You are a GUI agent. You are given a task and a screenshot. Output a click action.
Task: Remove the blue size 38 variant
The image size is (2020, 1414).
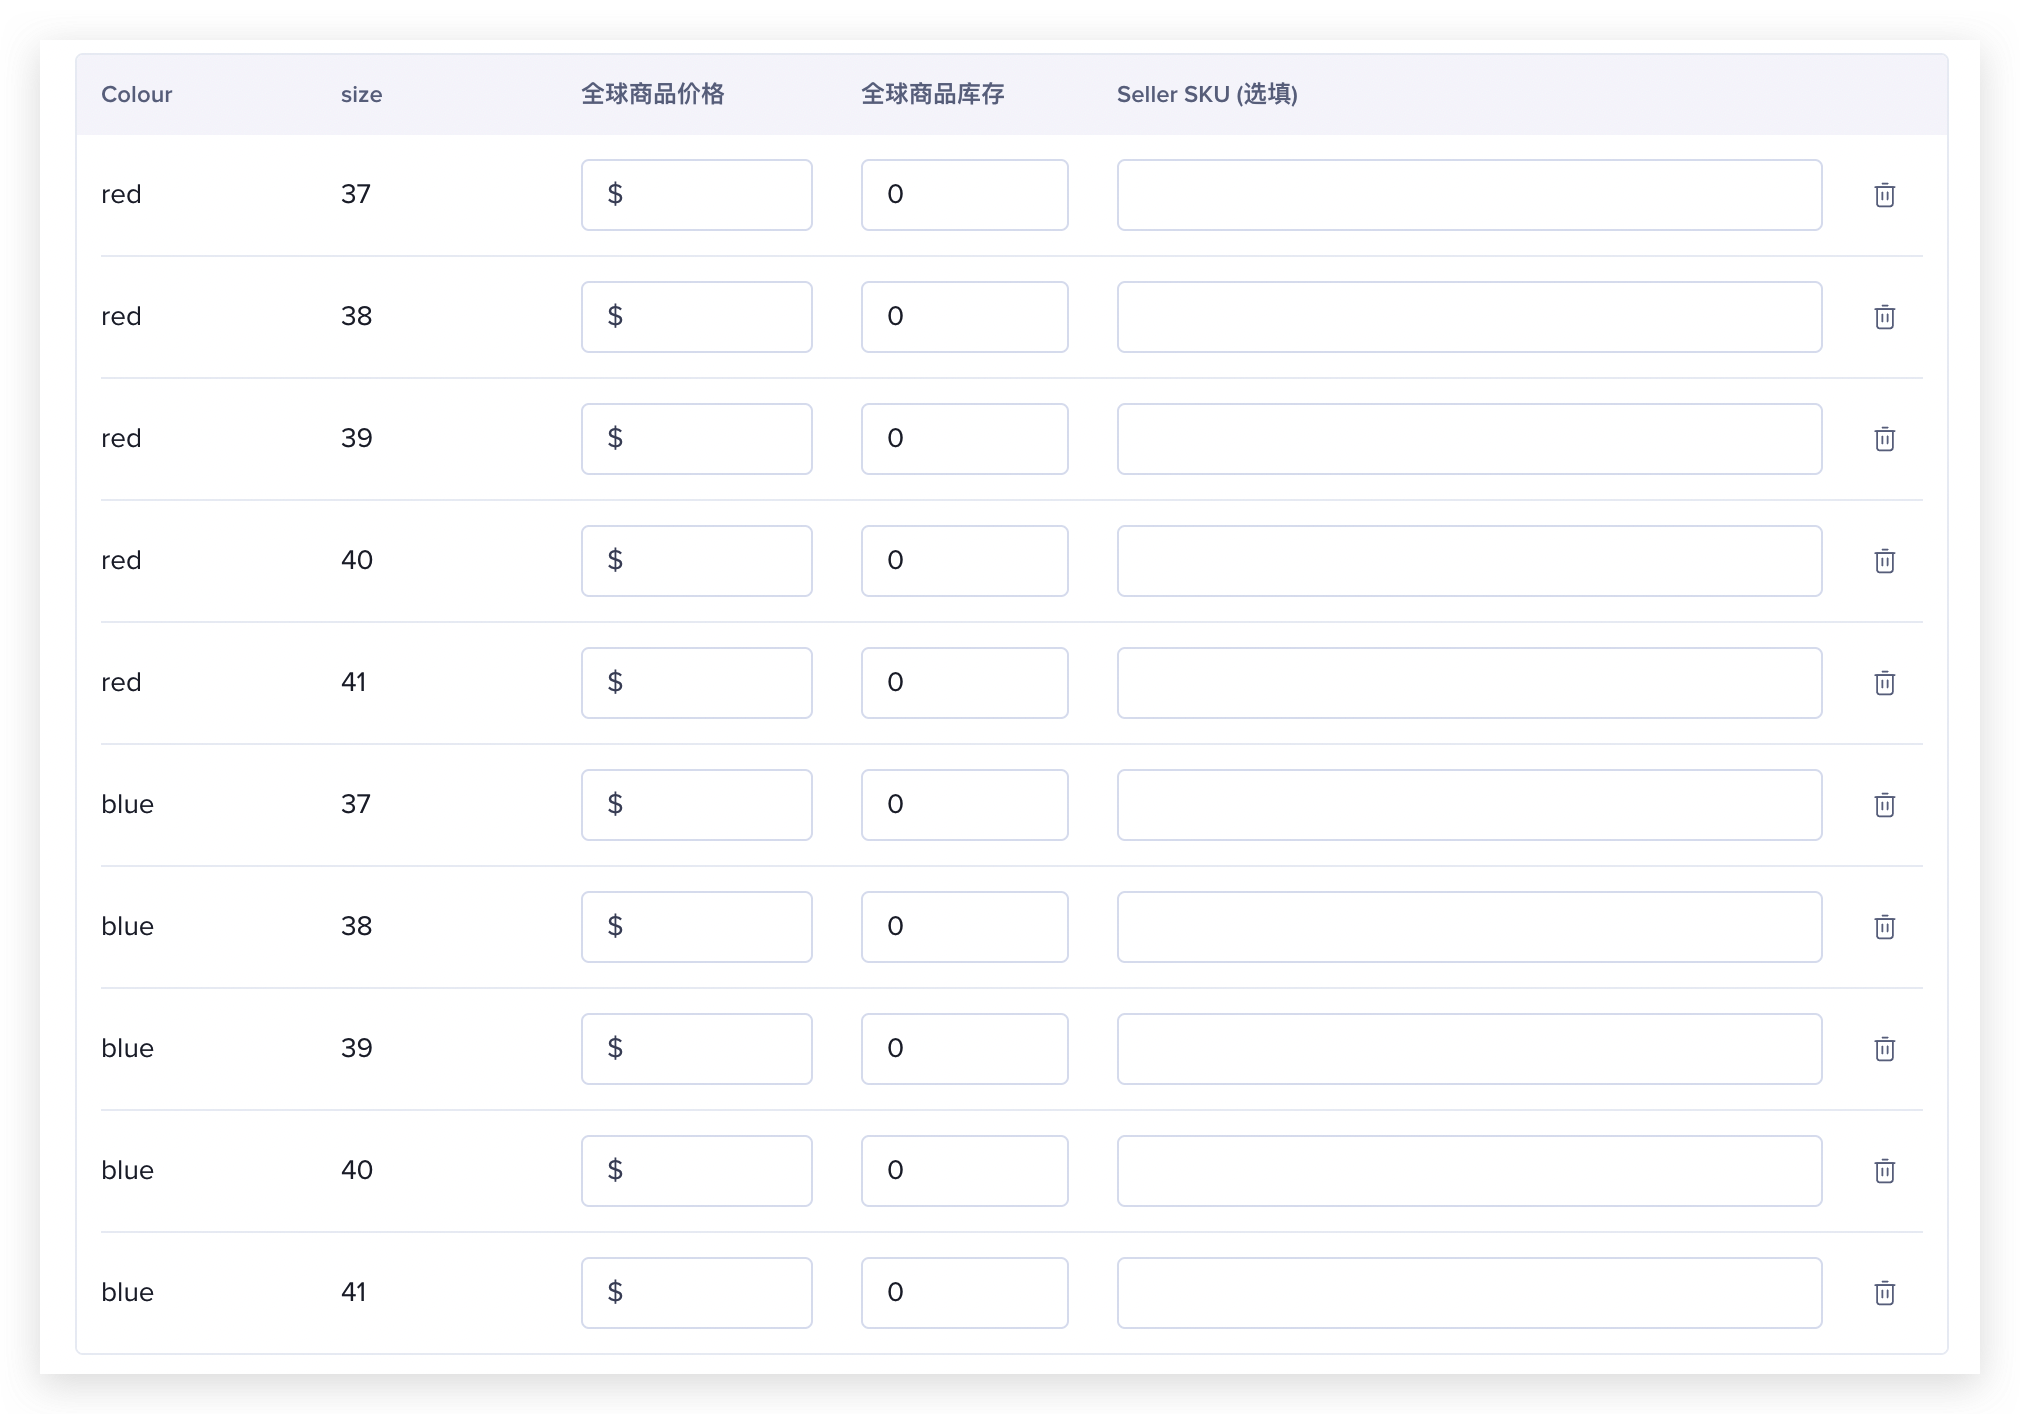(1884, 926)
